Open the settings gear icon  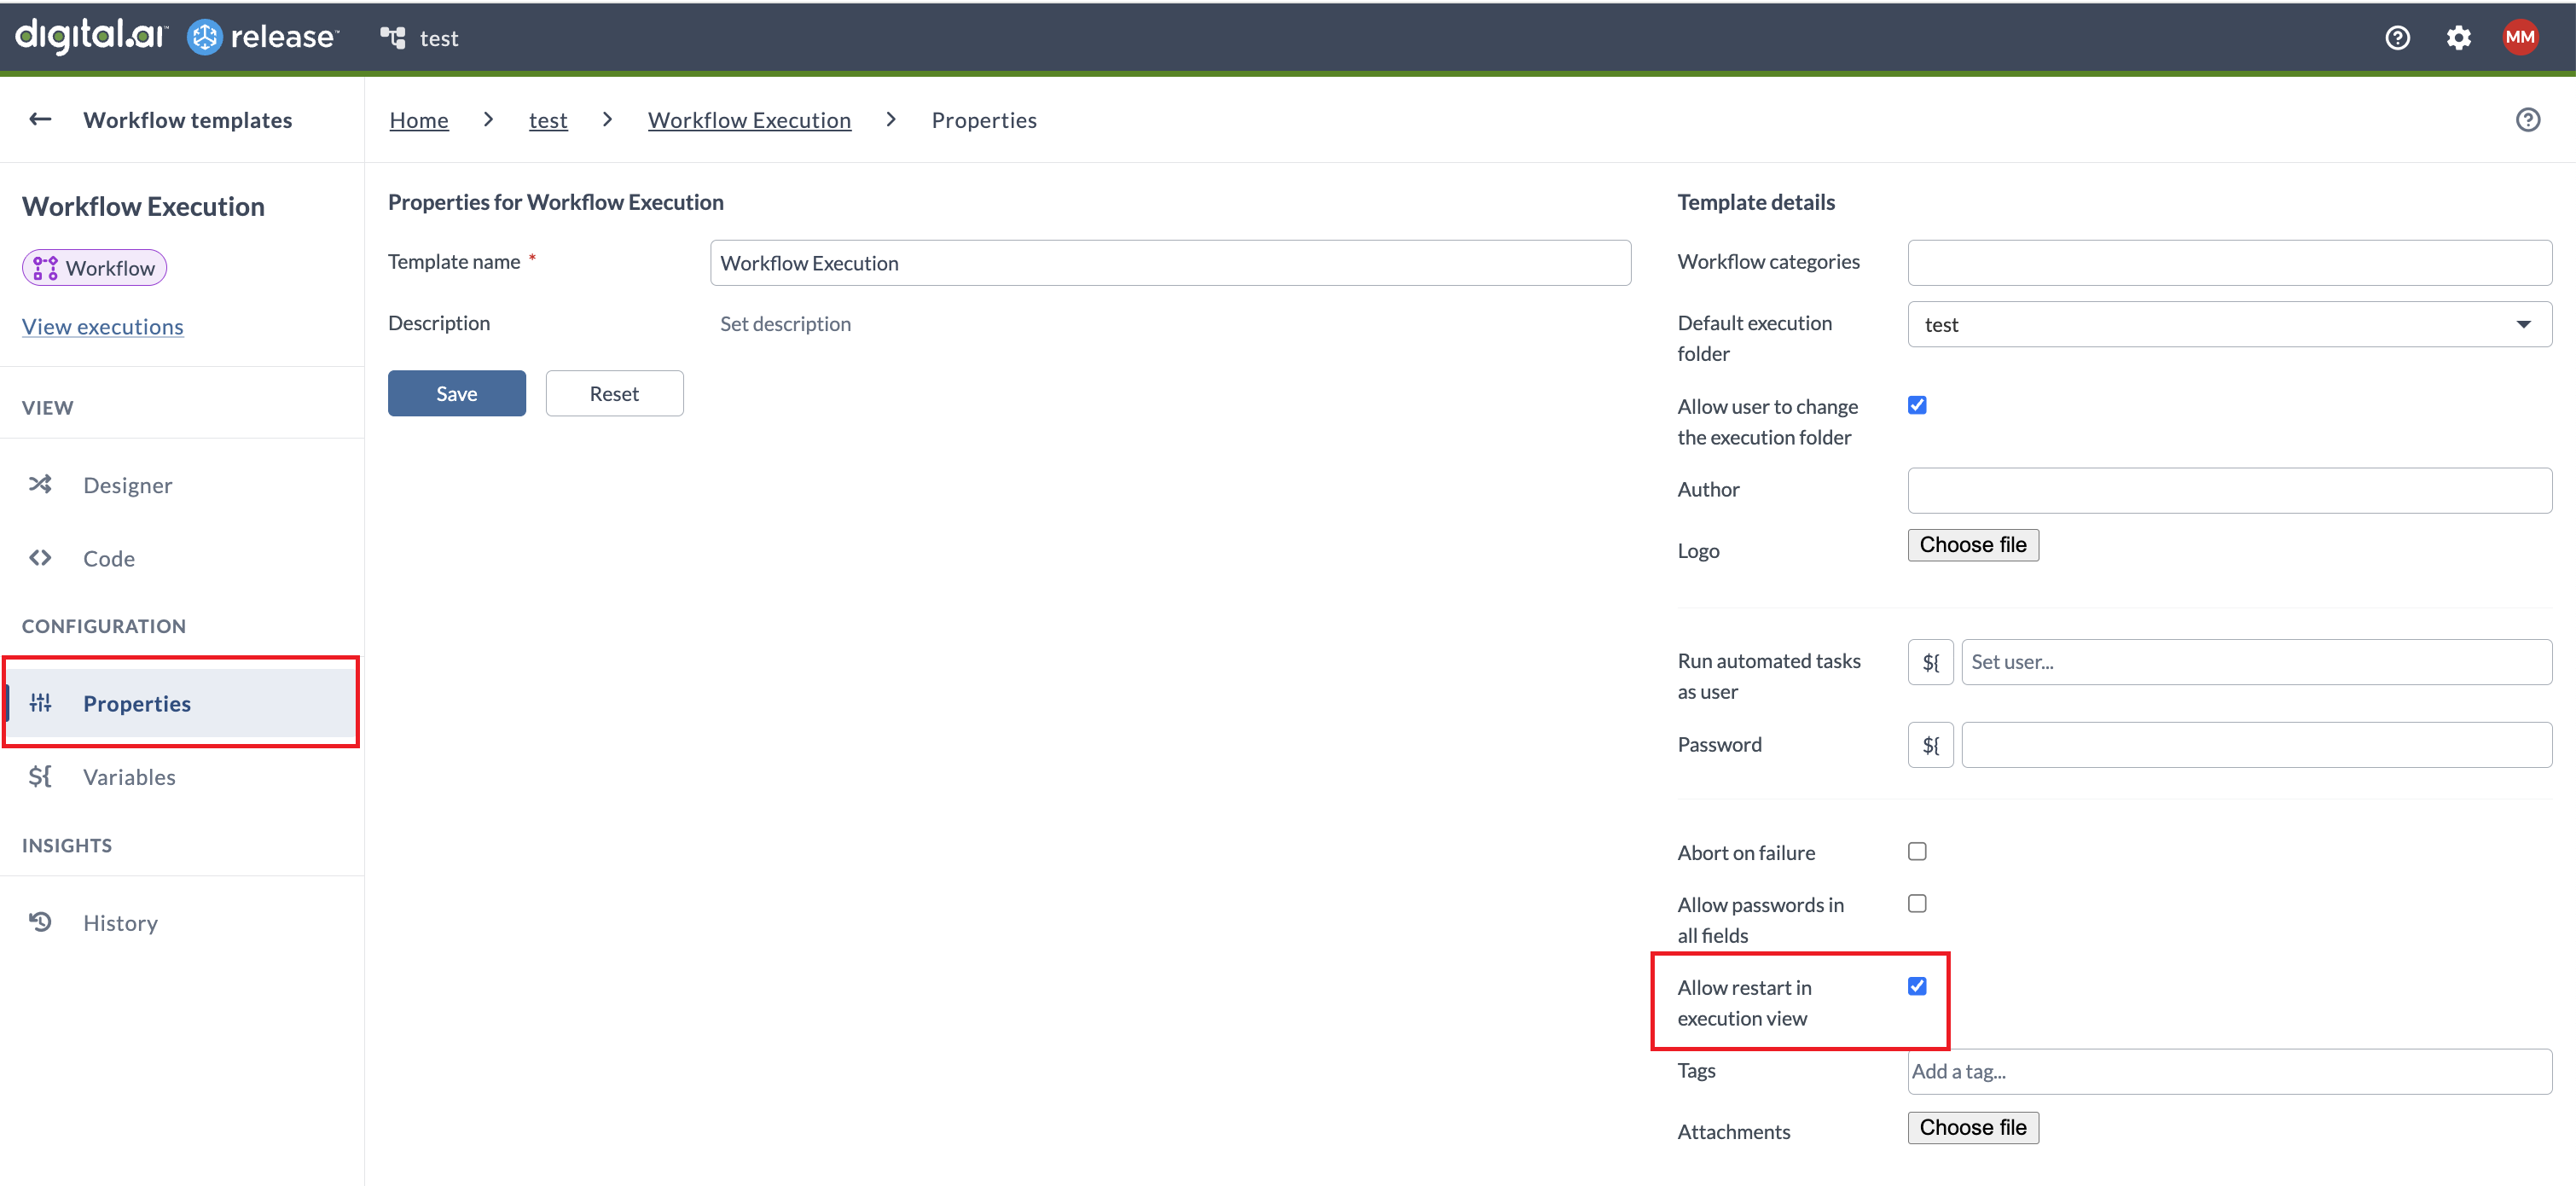pyautogui.click(x=2459, y=37)
